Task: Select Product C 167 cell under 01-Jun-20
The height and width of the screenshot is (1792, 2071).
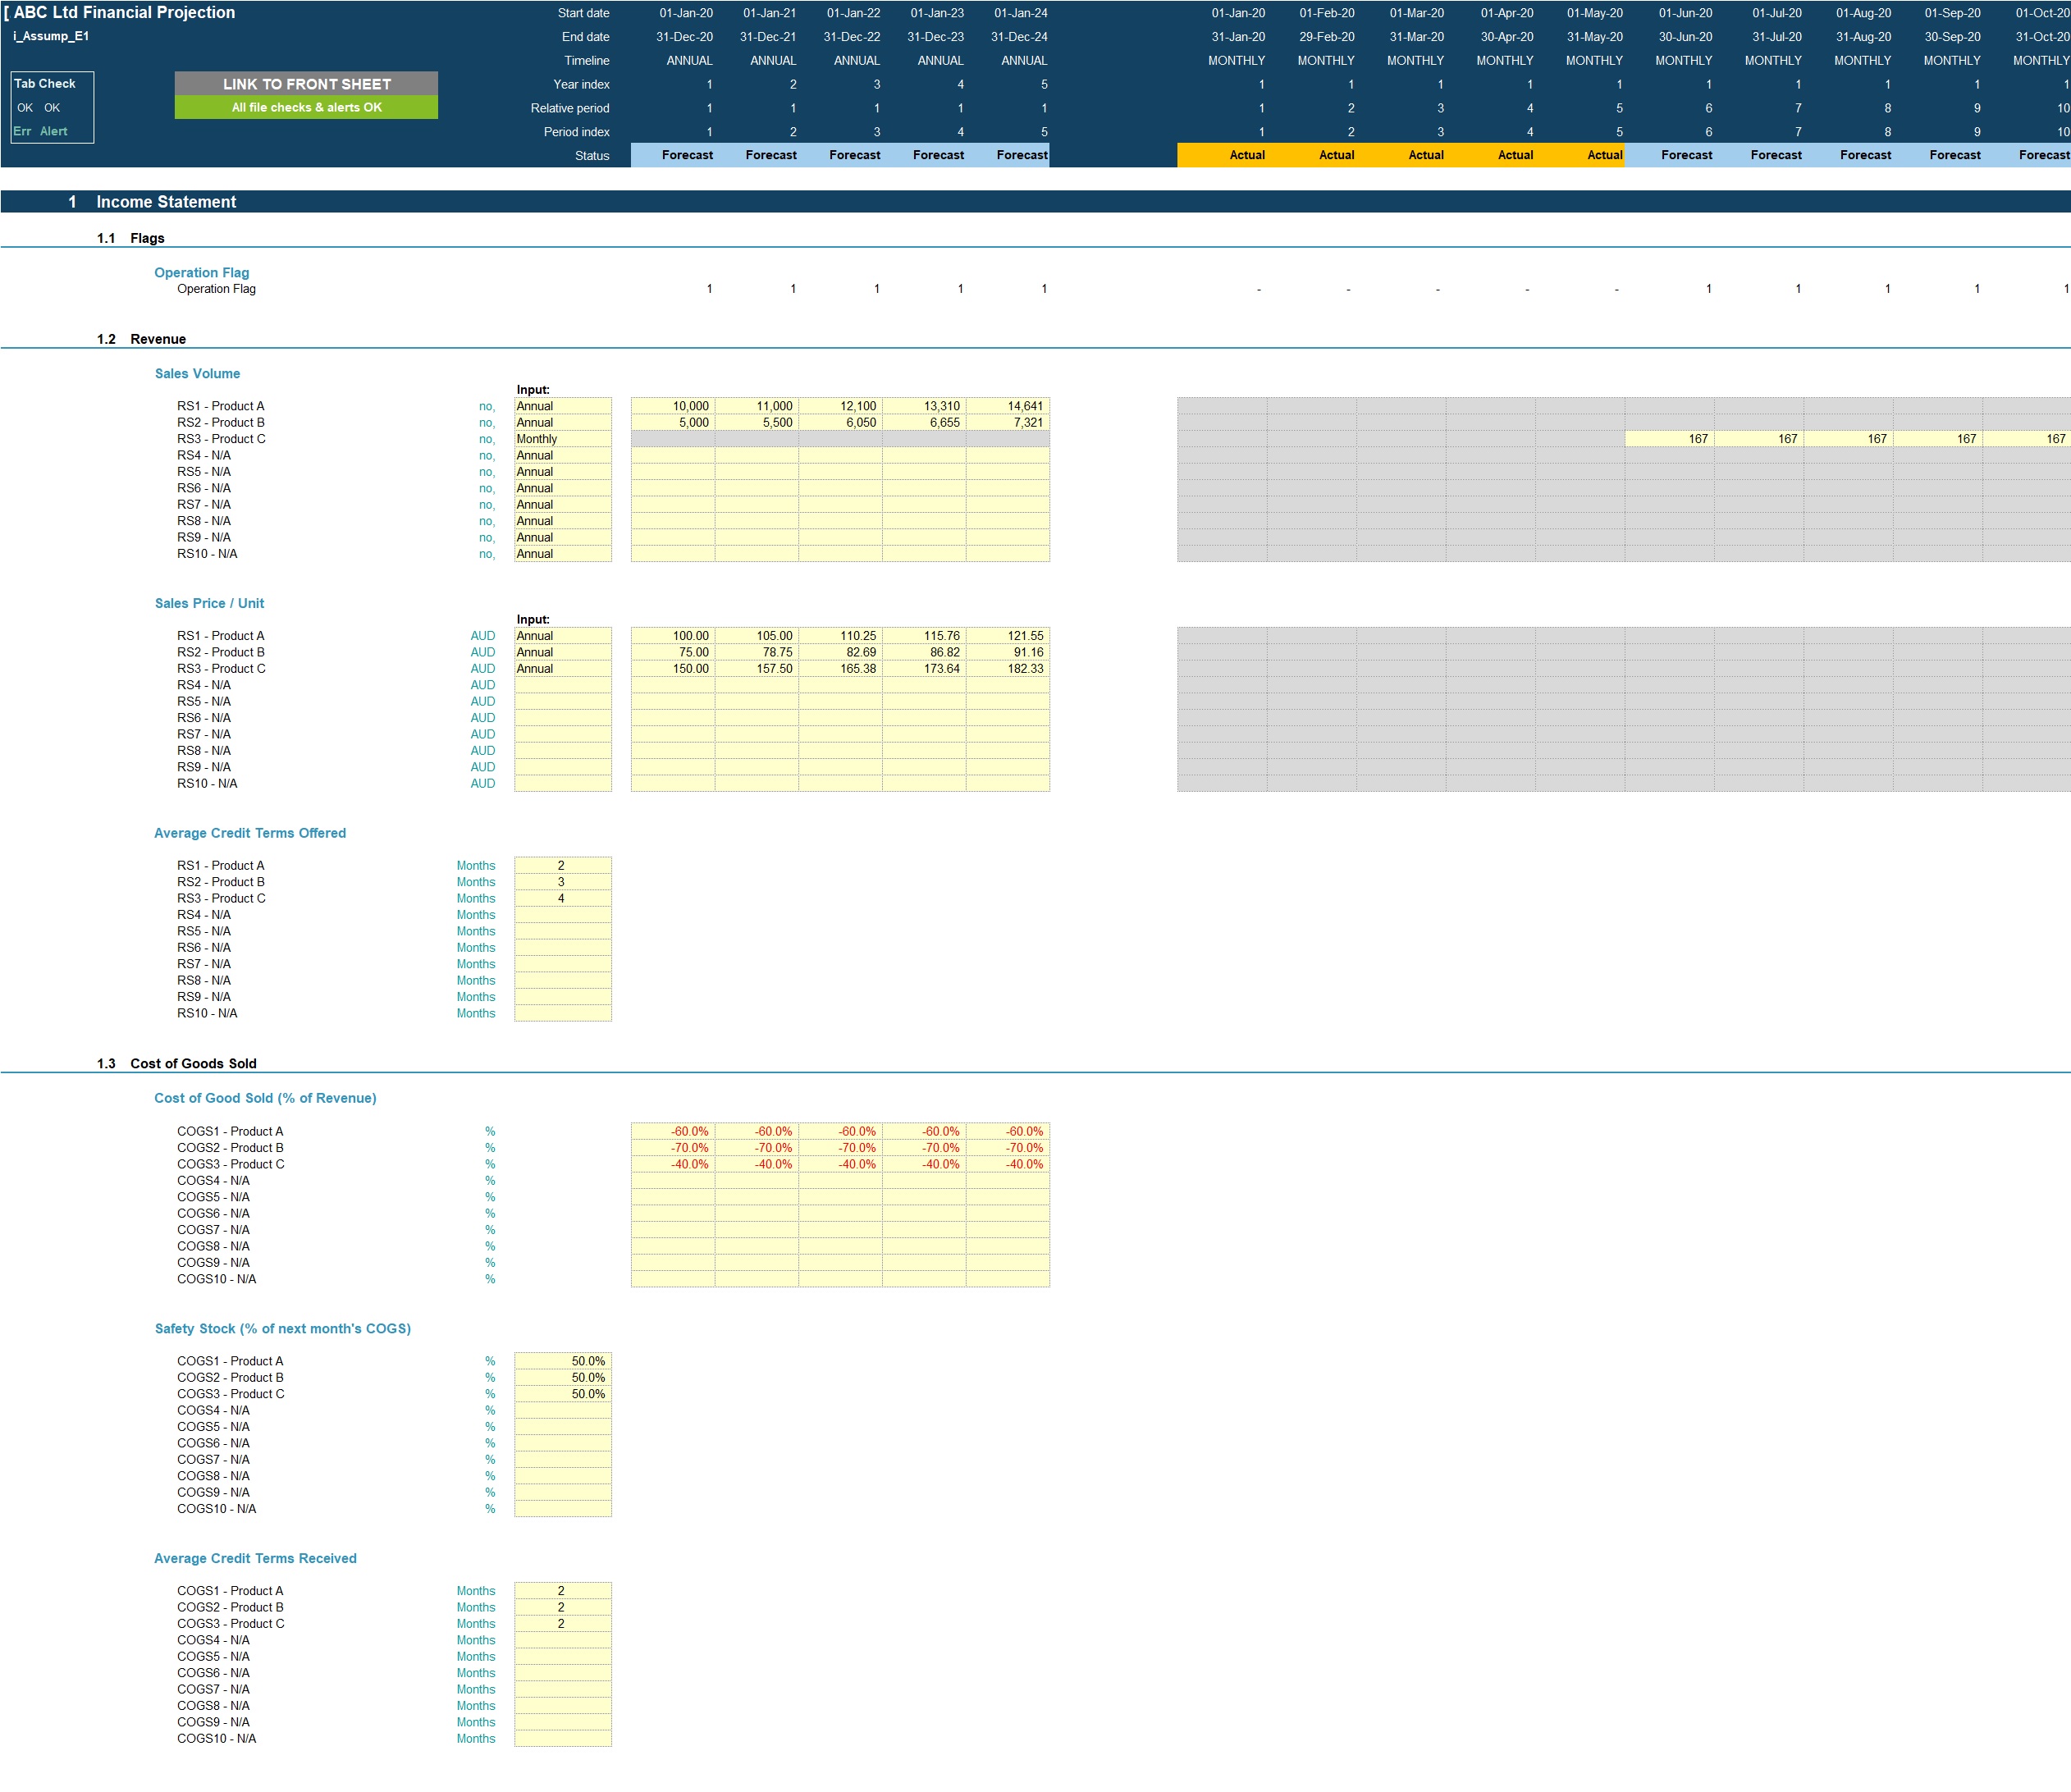Action: pos(1669,439)
